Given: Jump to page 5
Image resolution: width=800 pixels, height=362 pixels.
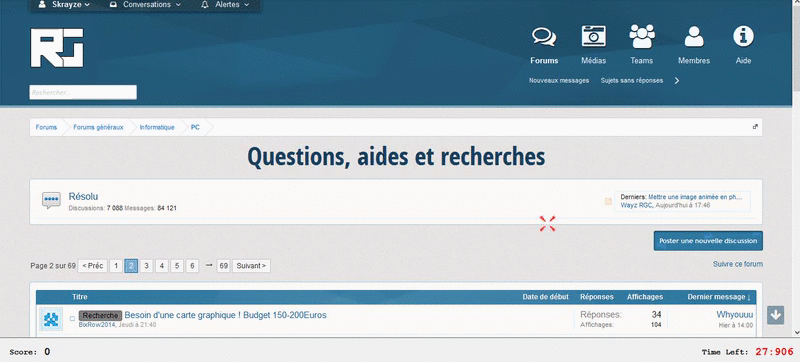Looking at the screenshot, I should click(177, 266).
